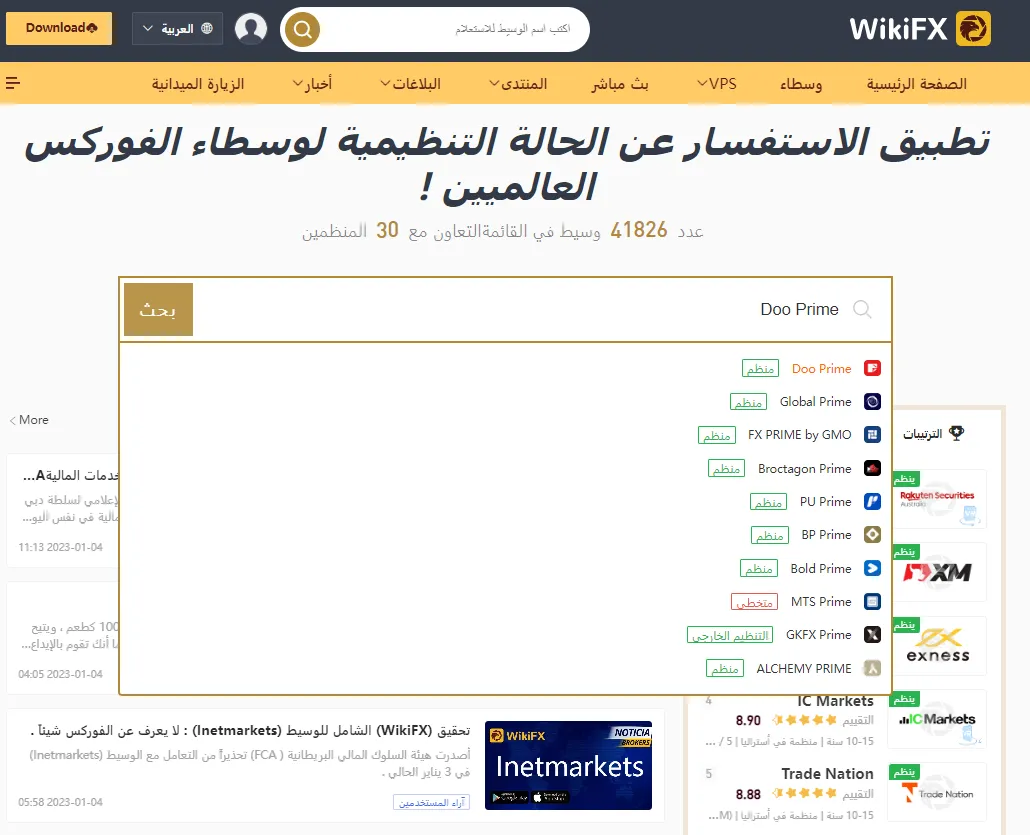Click the Broctagon Prime logo
The image size is (1030, 835).
click(x=872, y=468)
